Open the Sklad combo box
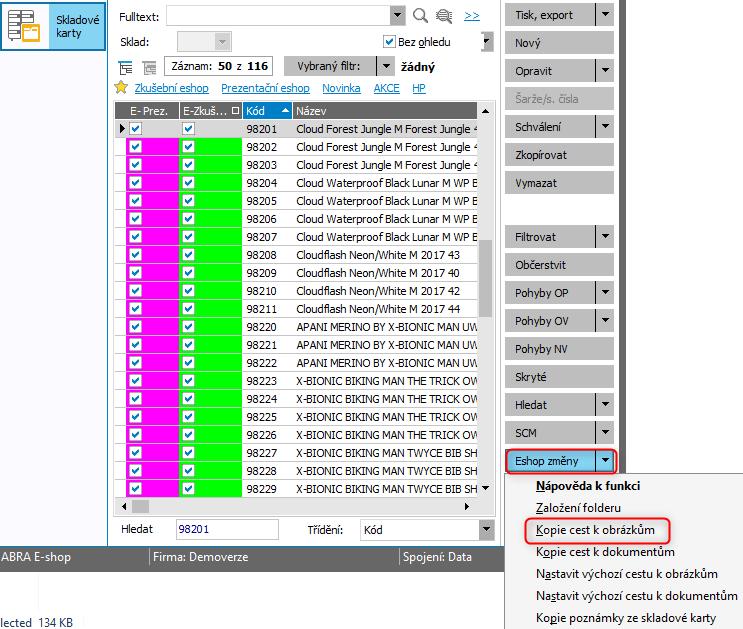Viewport: 743px width, 629px height. pyautogui.click(x=204, y=42)
